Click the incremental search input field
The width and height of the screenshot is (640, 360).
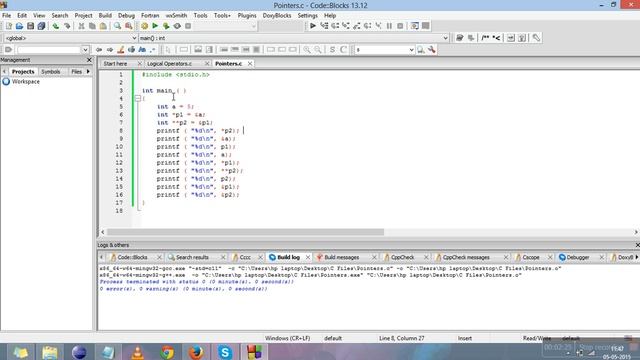click(x=49, y=50)
